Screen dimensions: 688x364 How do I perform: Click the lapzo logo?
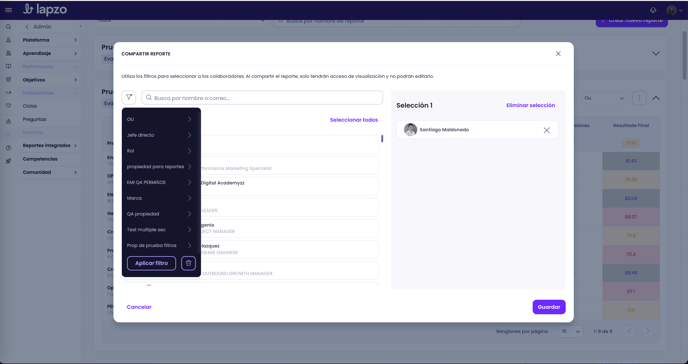45,9
